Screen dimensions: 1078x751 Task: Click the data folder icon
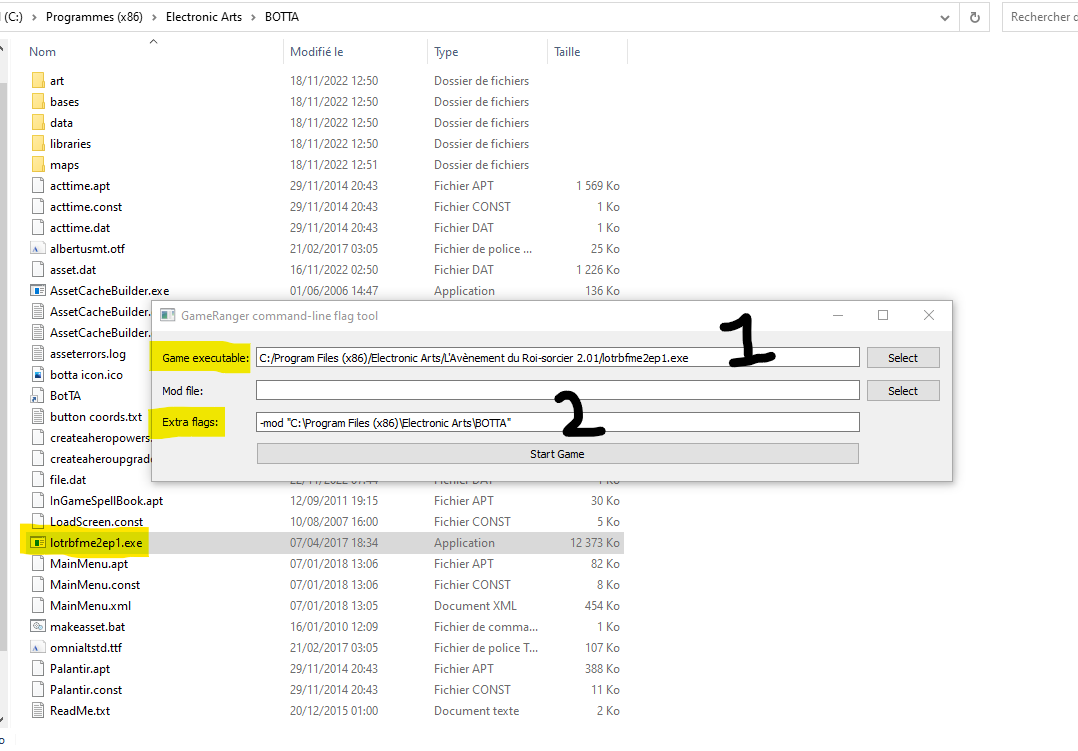[38, 122]
